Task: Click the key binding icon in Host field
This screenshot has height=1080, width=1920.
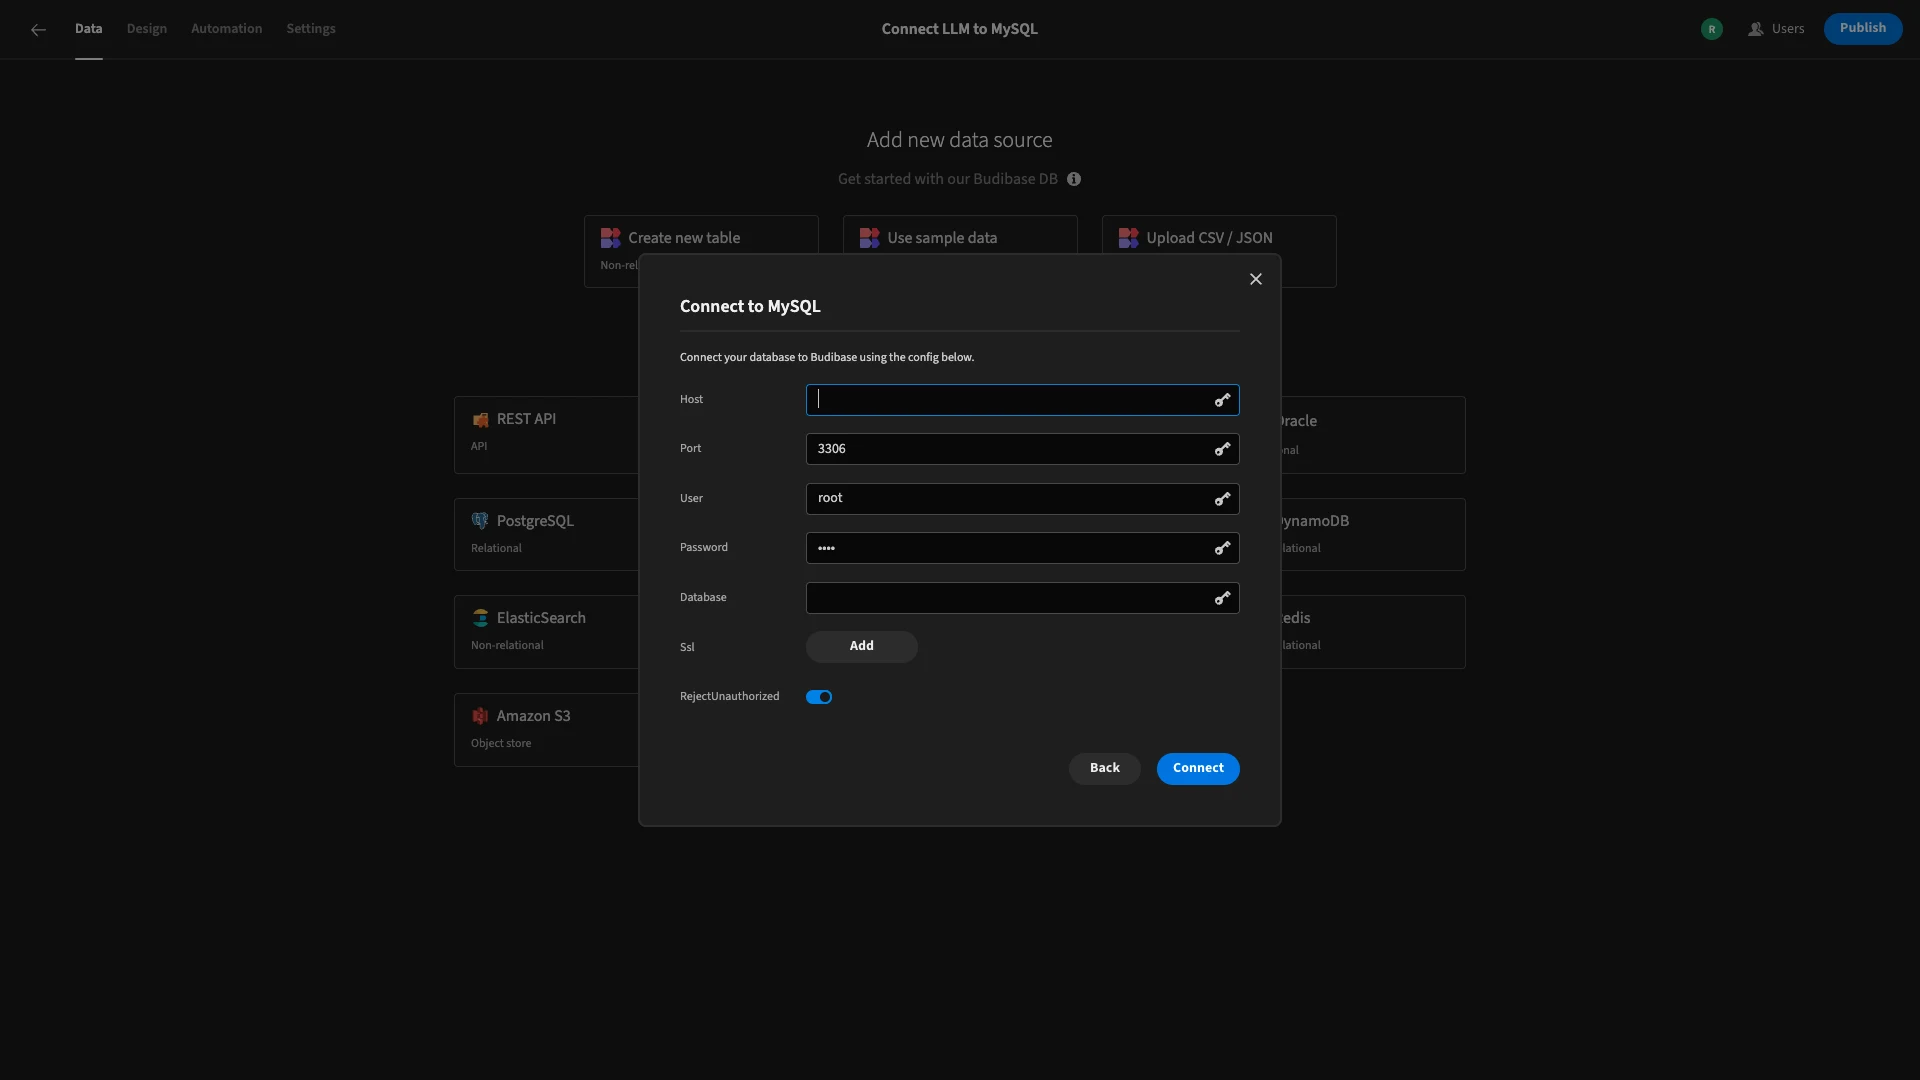Action: 1222,400
